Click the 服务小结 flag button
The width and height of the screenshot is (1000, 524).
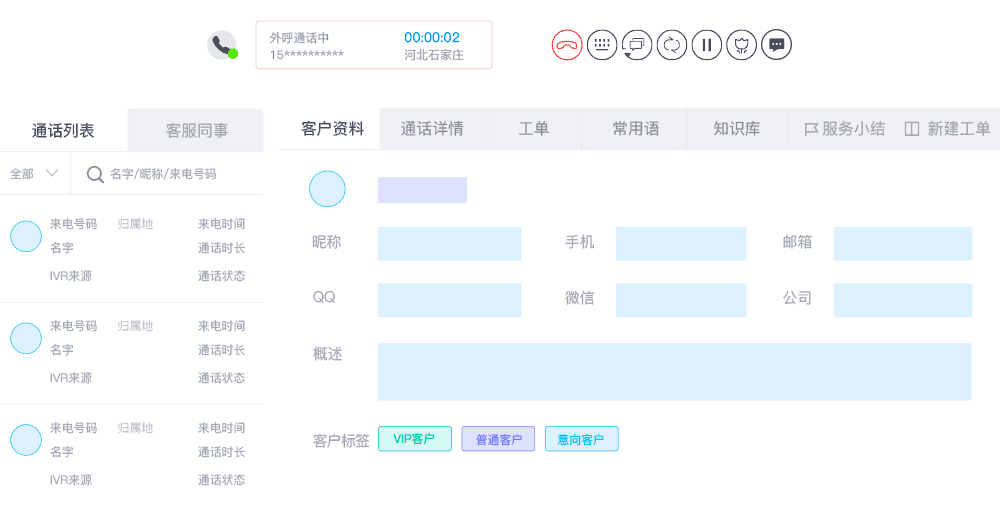click(x=845, y=129)
